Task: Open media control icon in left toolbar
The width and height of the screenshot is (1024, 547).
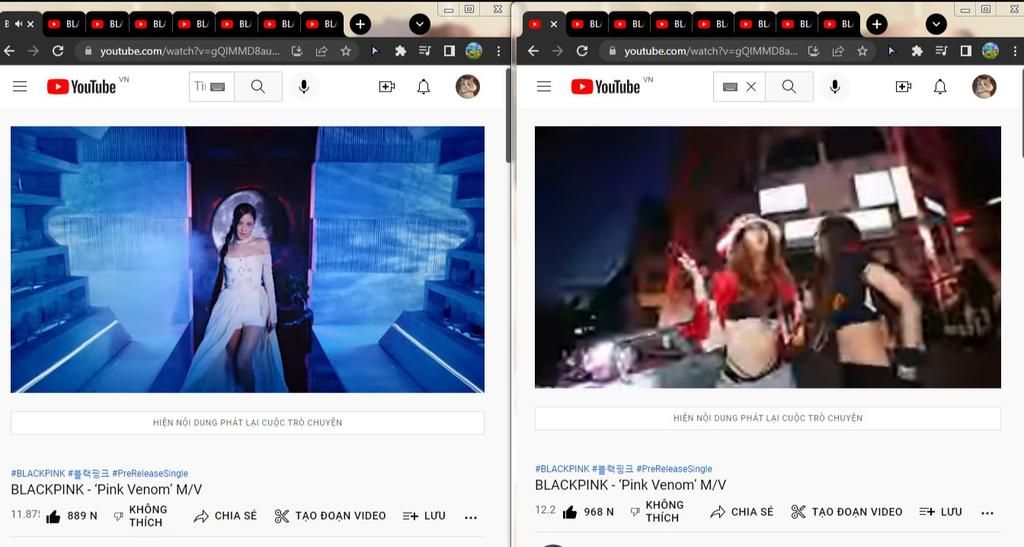Action: tap(424, 50)
